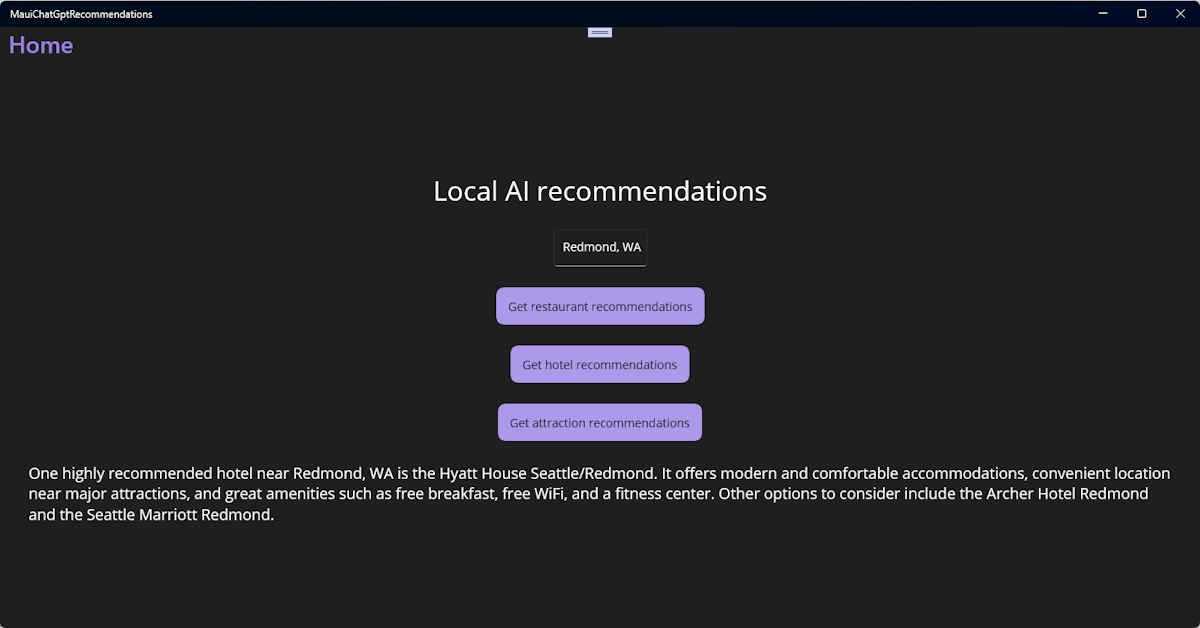The width and height of the screenshot is (1200, 628).
Task: Select the hotel recommendation result text
Action: (600, 493)
